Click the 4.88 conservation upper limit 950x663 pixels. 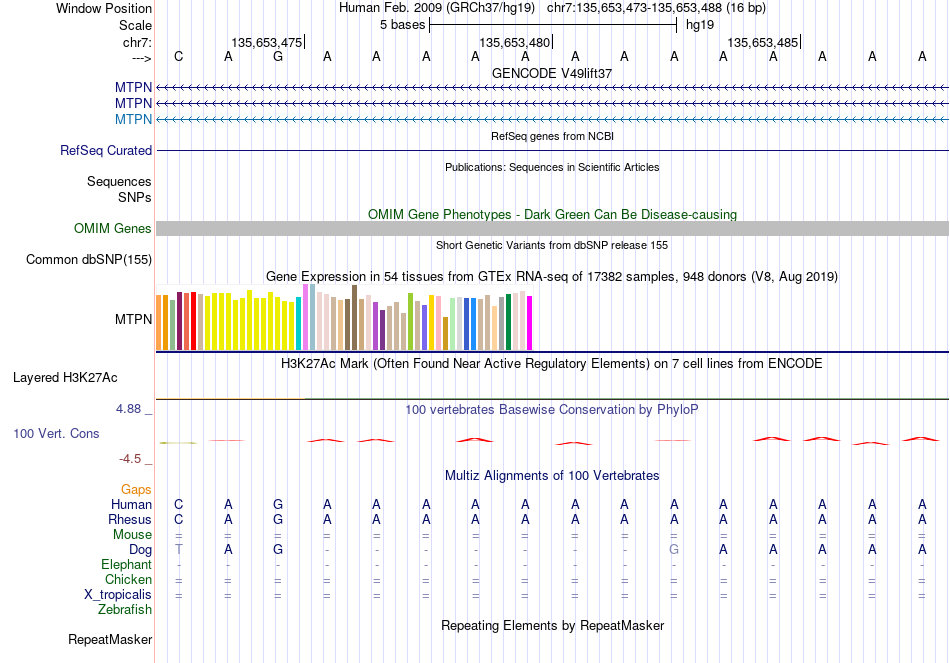(x=128, y=409)
